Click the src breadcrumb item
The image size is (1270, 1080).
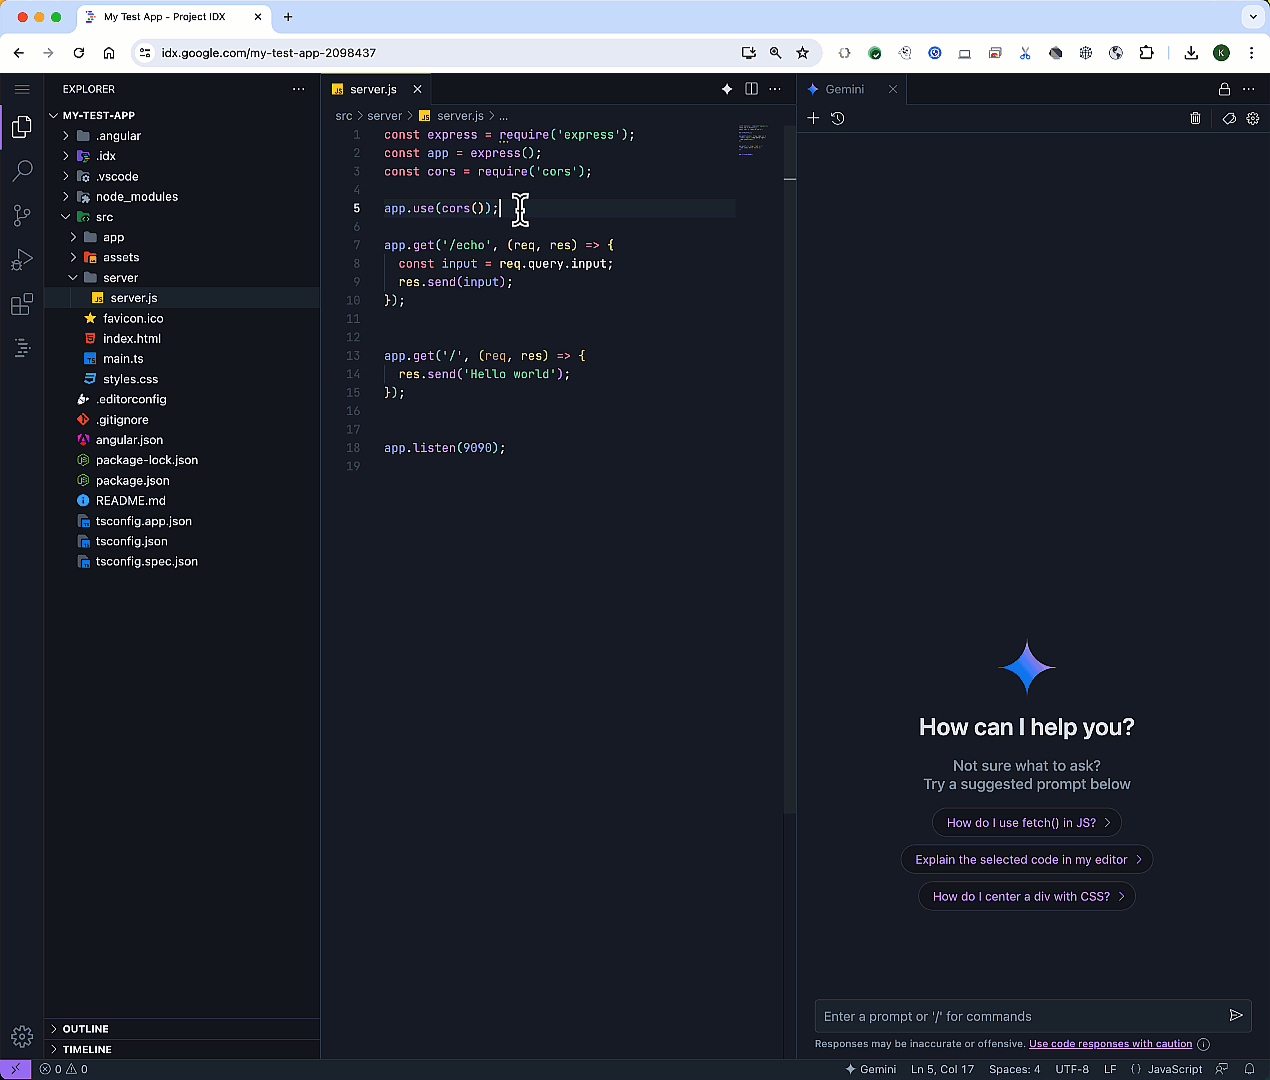(344, 116)
